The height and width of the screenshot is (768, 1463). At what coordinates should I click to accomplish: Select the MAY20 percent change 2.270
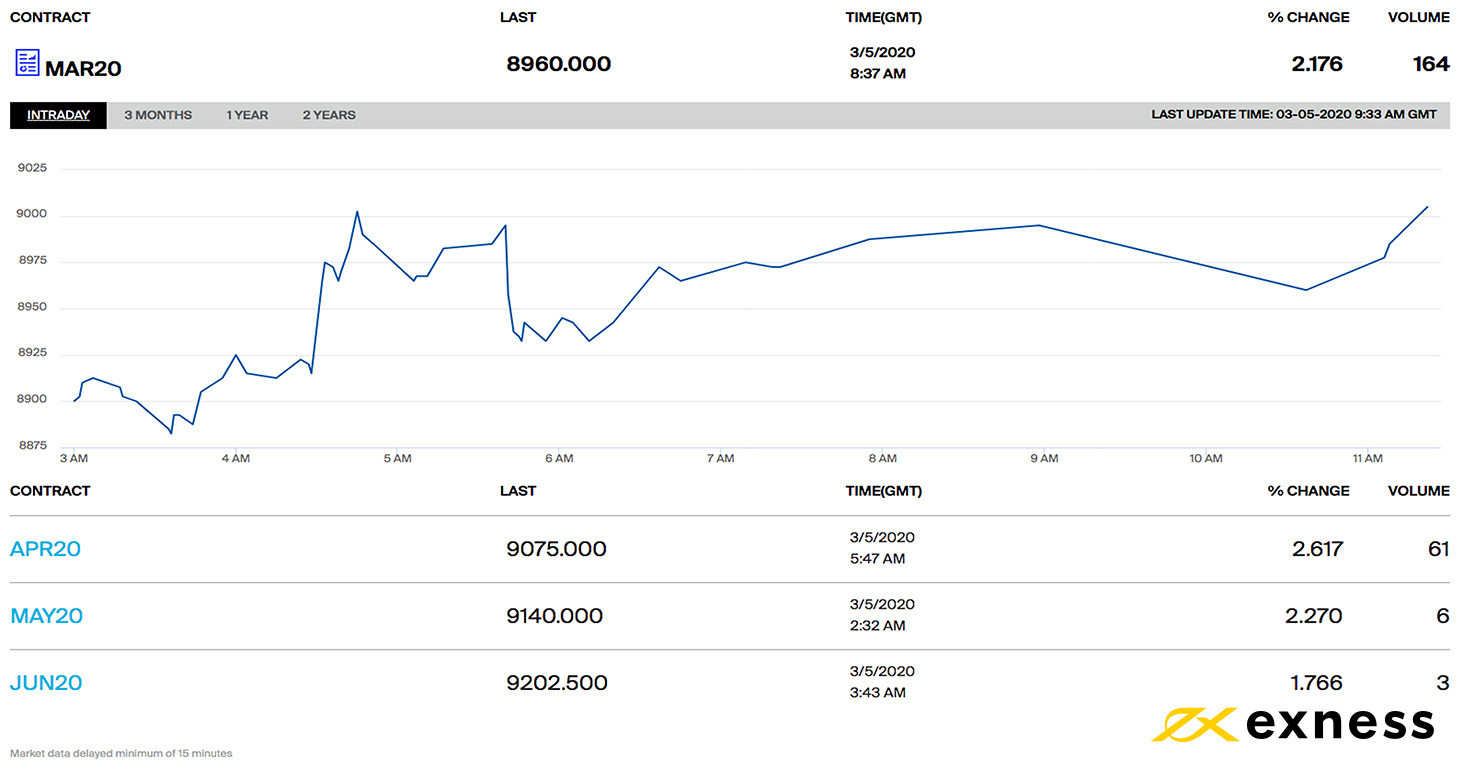1314,616
